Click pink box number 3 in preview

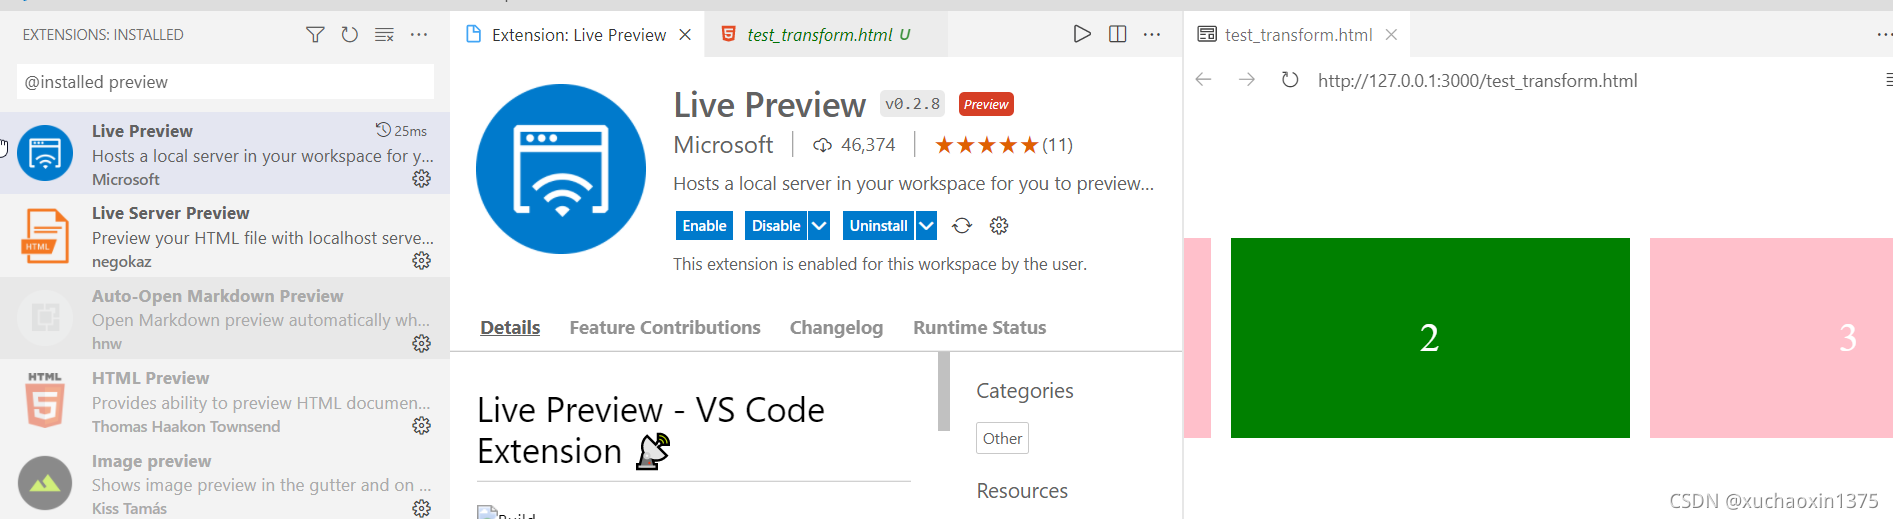1771,338
